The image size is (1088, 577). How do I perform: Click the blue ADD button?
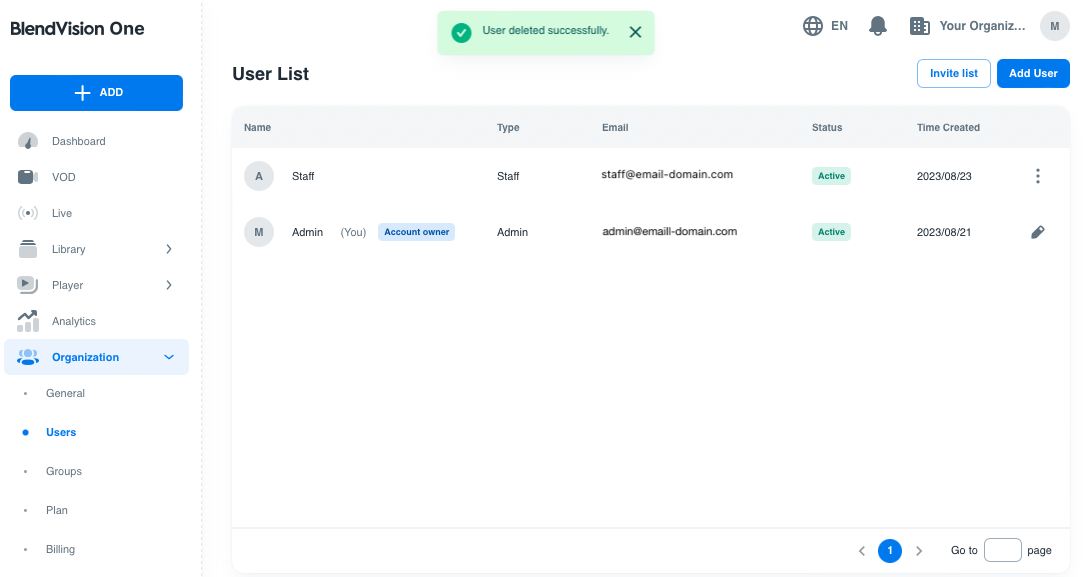[x=96, y=92]
